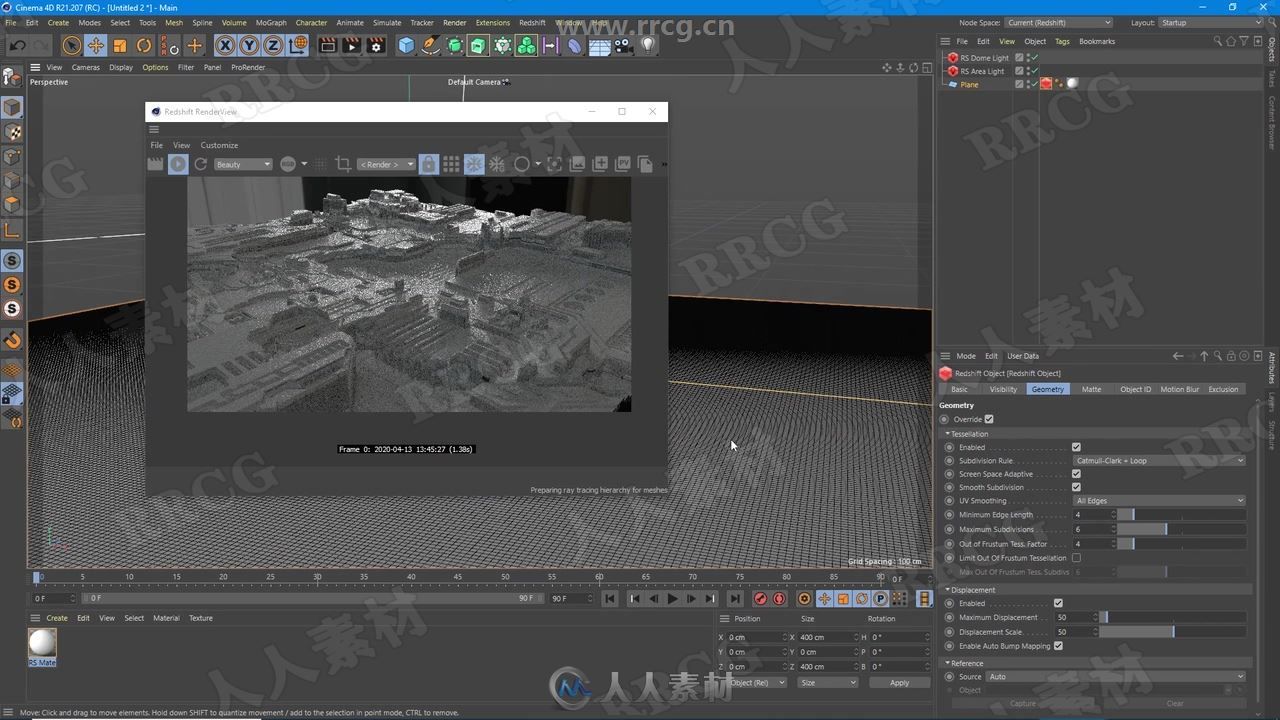This screenshot has height=720, width=1280.
Task: Select RS Dome Light in Object Manager
Action: (x=985, y=58)
